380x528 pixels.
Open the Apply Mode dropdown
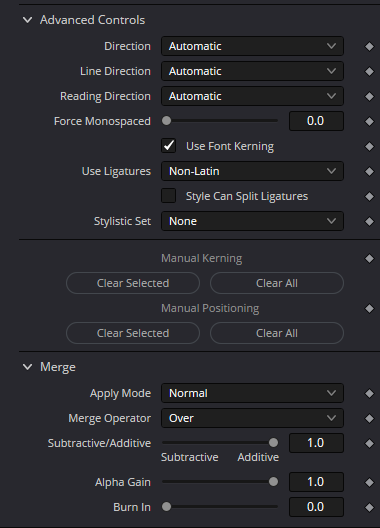click(252, 393)
